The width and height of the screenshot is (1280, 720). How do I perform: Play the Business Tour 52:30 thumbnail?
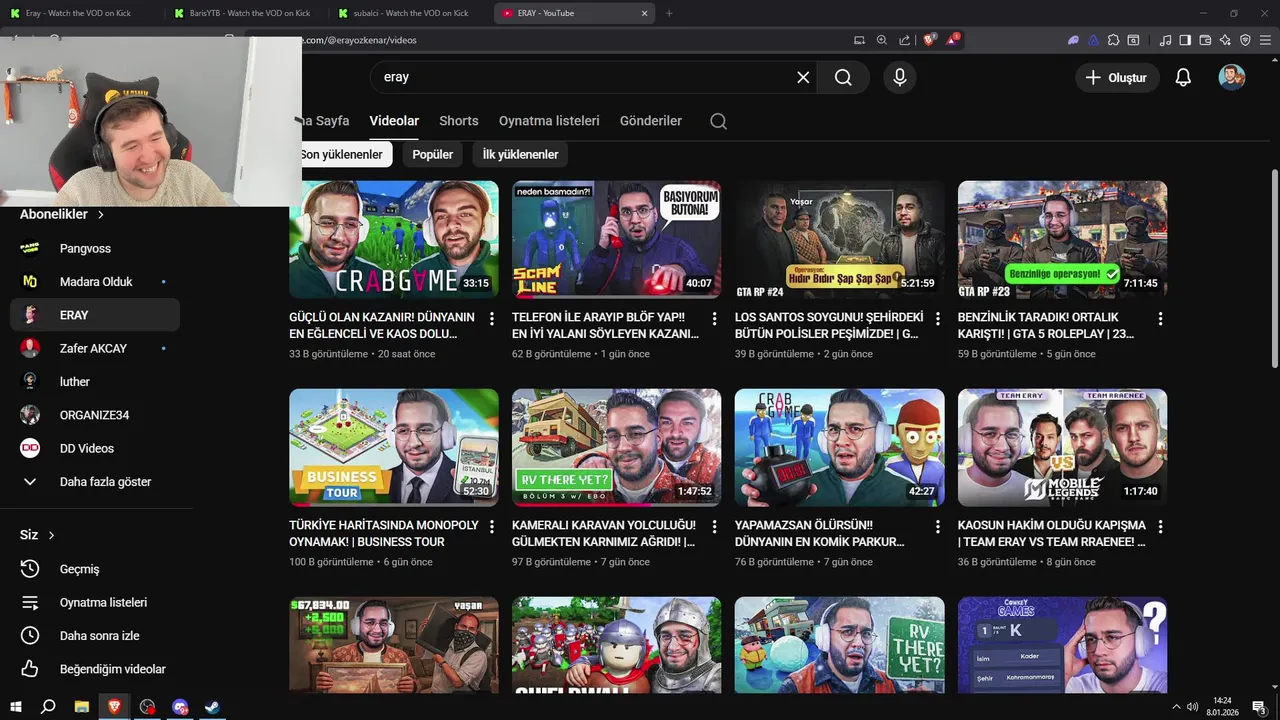(394, 447)
